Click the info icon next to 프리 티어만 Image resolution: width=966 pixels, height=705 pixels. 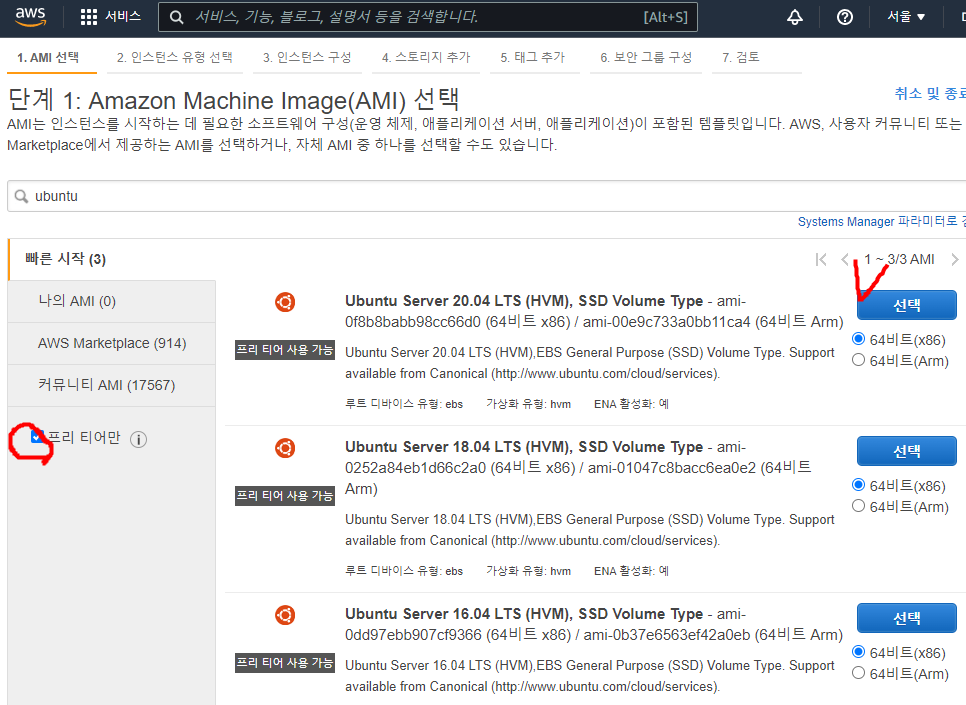(x=139, y=439)
